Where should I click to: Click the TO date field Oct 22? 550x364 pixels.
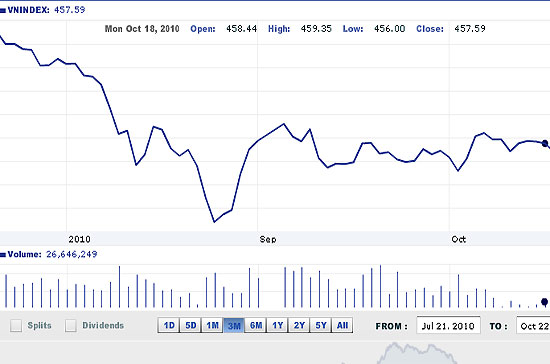coord(533,326)
